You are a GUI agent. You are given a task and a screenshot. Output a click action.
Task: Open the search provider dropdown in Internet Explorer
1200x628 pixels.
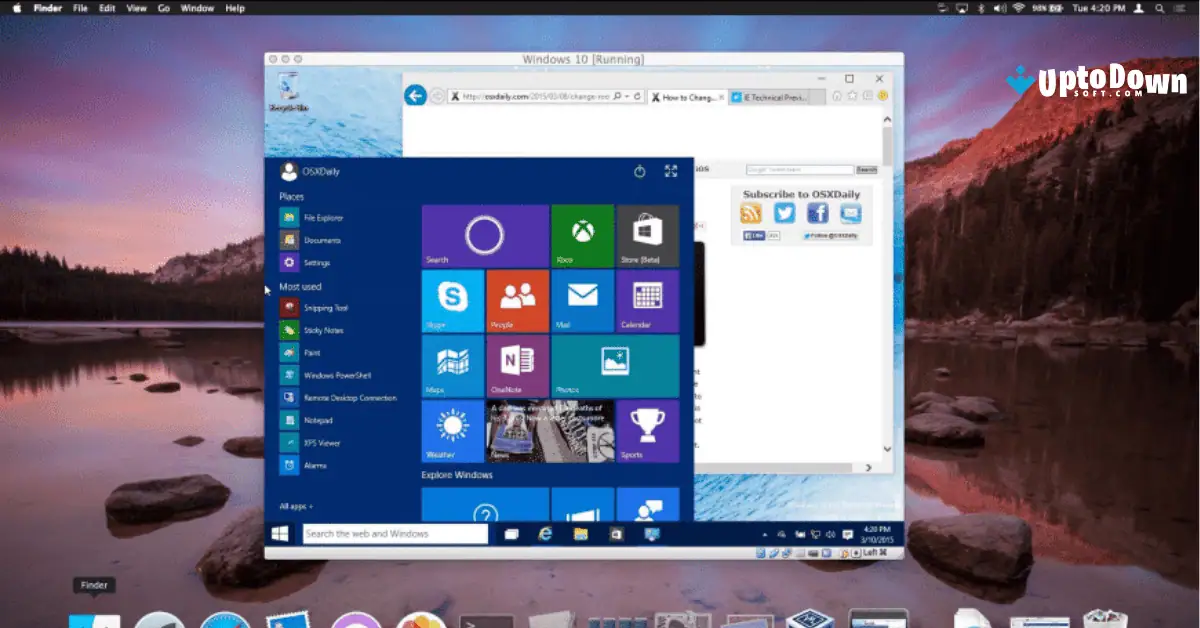[617, 96]
